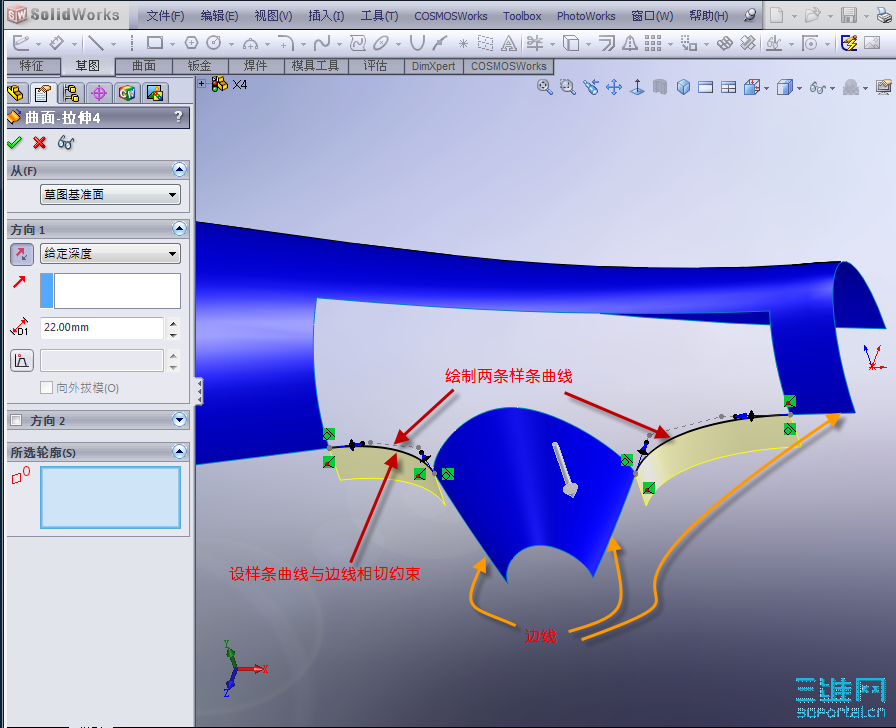Open the 给定深度 end condition dropdown
Viewport: 896px width, 728px height.
tap(110, 254)
